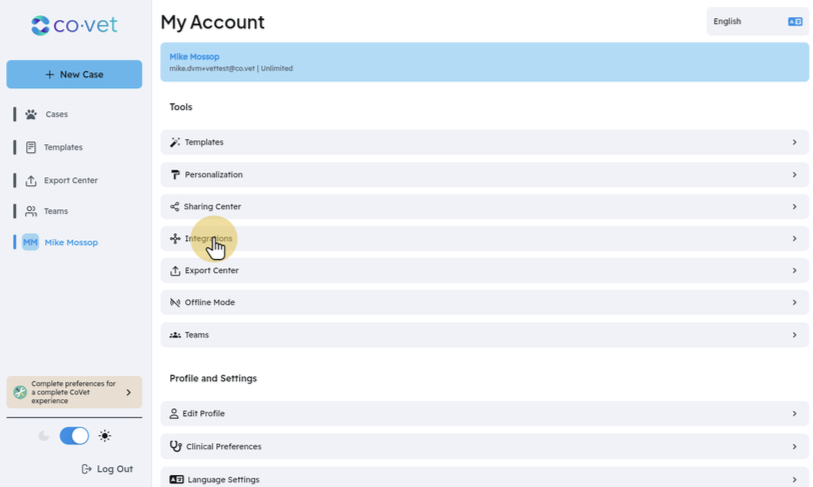This screenshot has height=487, width=813.
Task: Select Mike Mossop in the sidebar
Action: (x=71, y=242)
